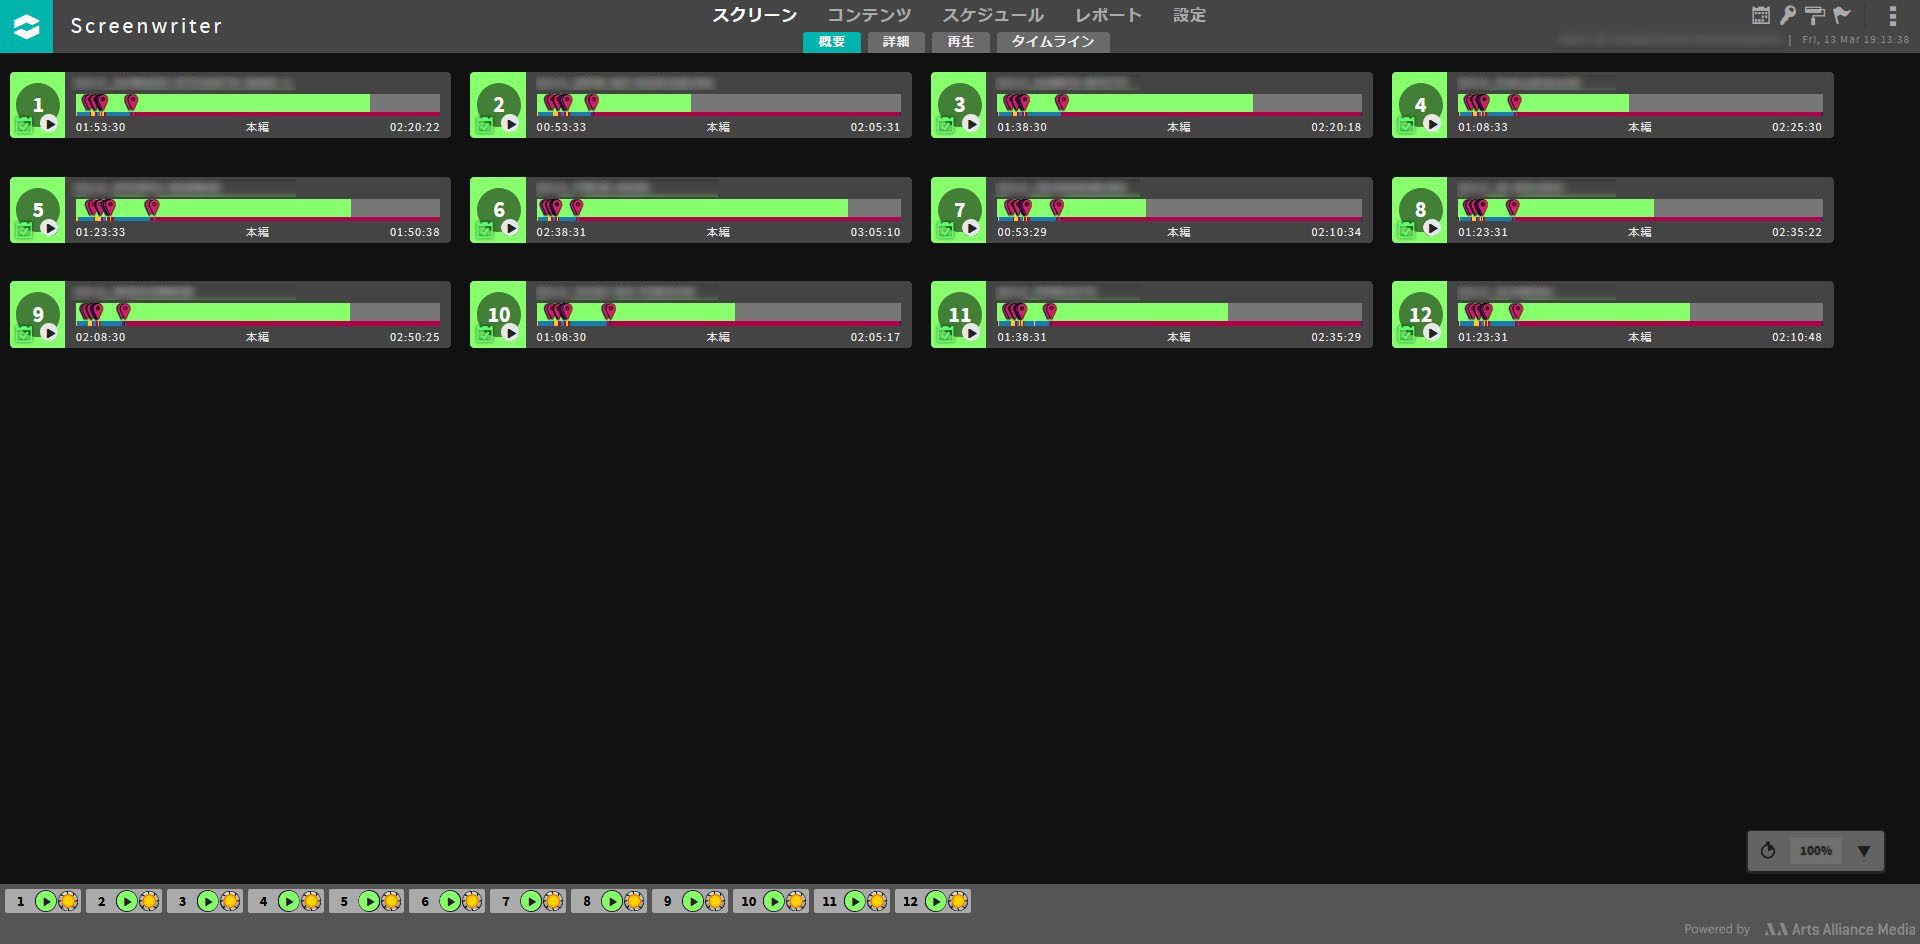Click screen 11 playback progress bar
This screenshot has width=1920, height=944.
tap(1179, 313)
